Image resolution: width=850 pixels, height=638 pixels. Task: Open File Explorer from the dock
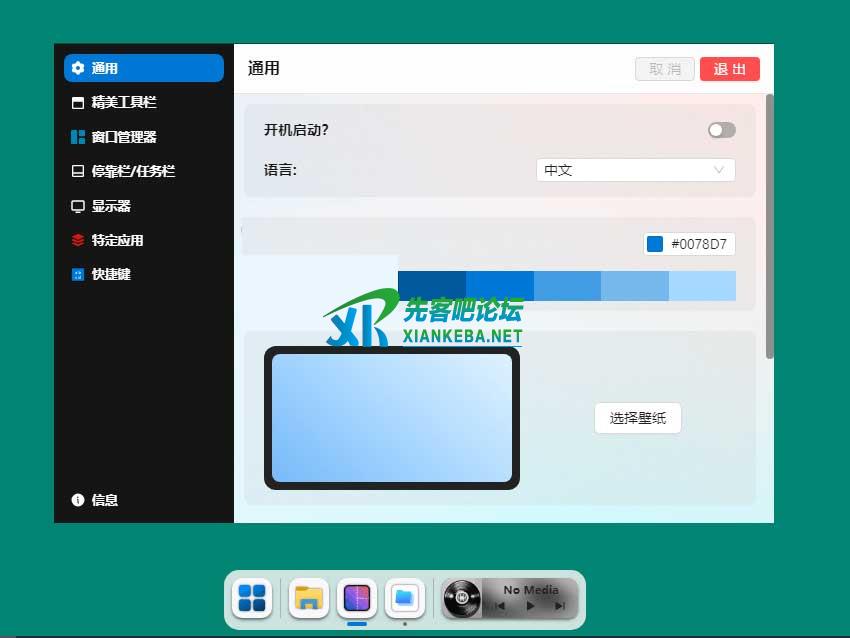coord(309,599)
